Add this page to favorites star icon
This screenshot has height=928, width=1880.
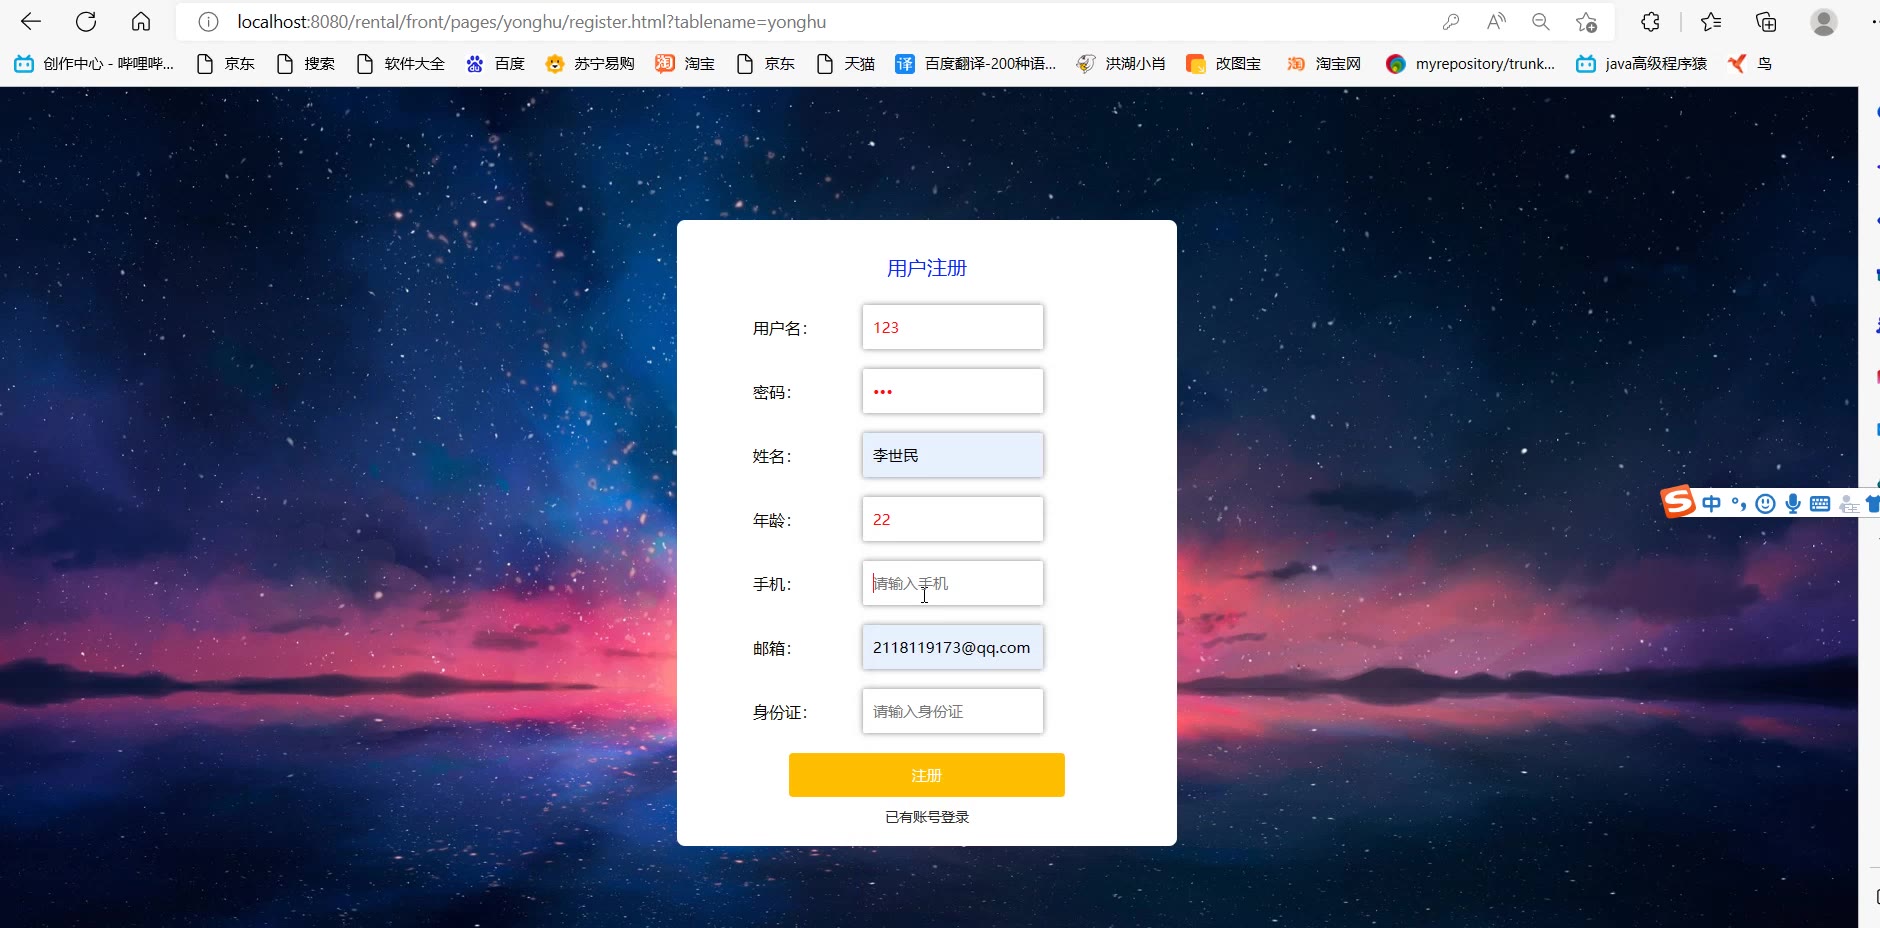(x=1586, y=22)
